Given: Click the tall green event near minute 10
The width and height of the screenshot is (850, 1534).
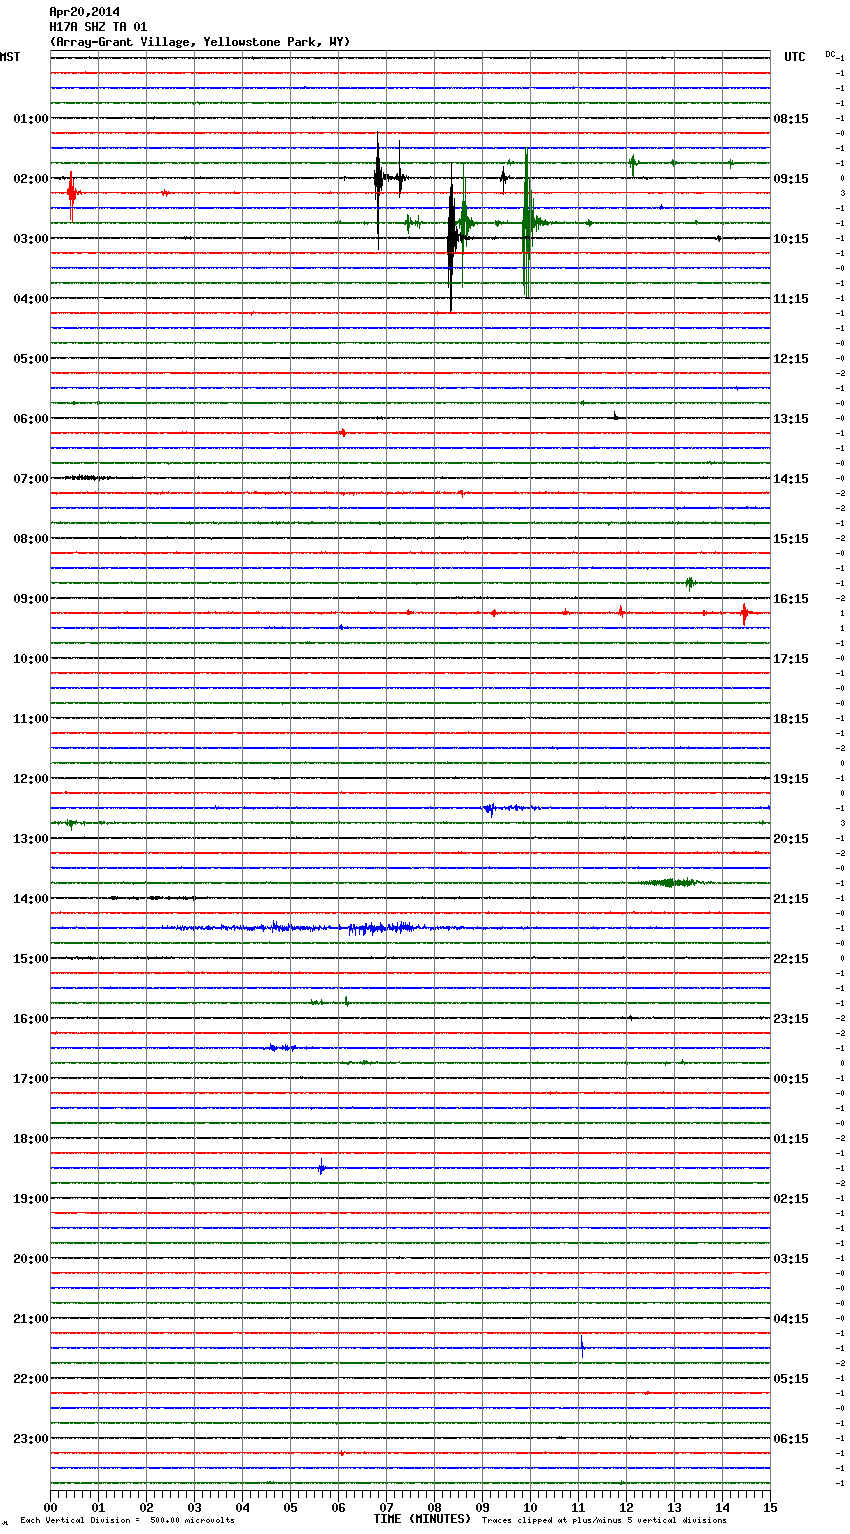Looking at the screenshot, I should click(527, 222).
